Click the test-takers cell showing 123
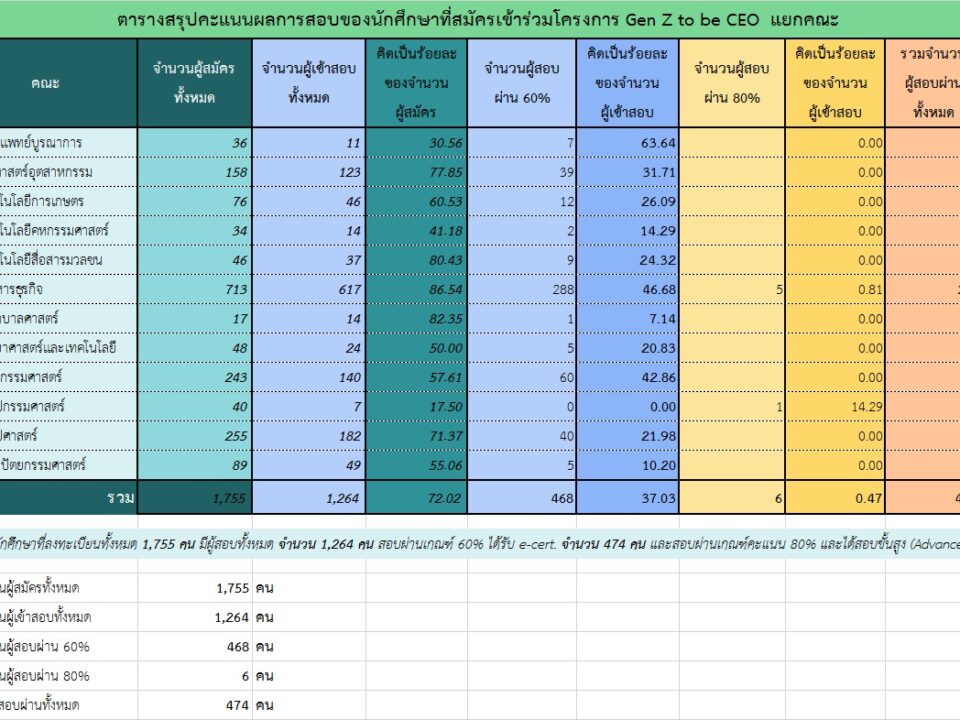 pyautogui.click(x=309, y=172)
